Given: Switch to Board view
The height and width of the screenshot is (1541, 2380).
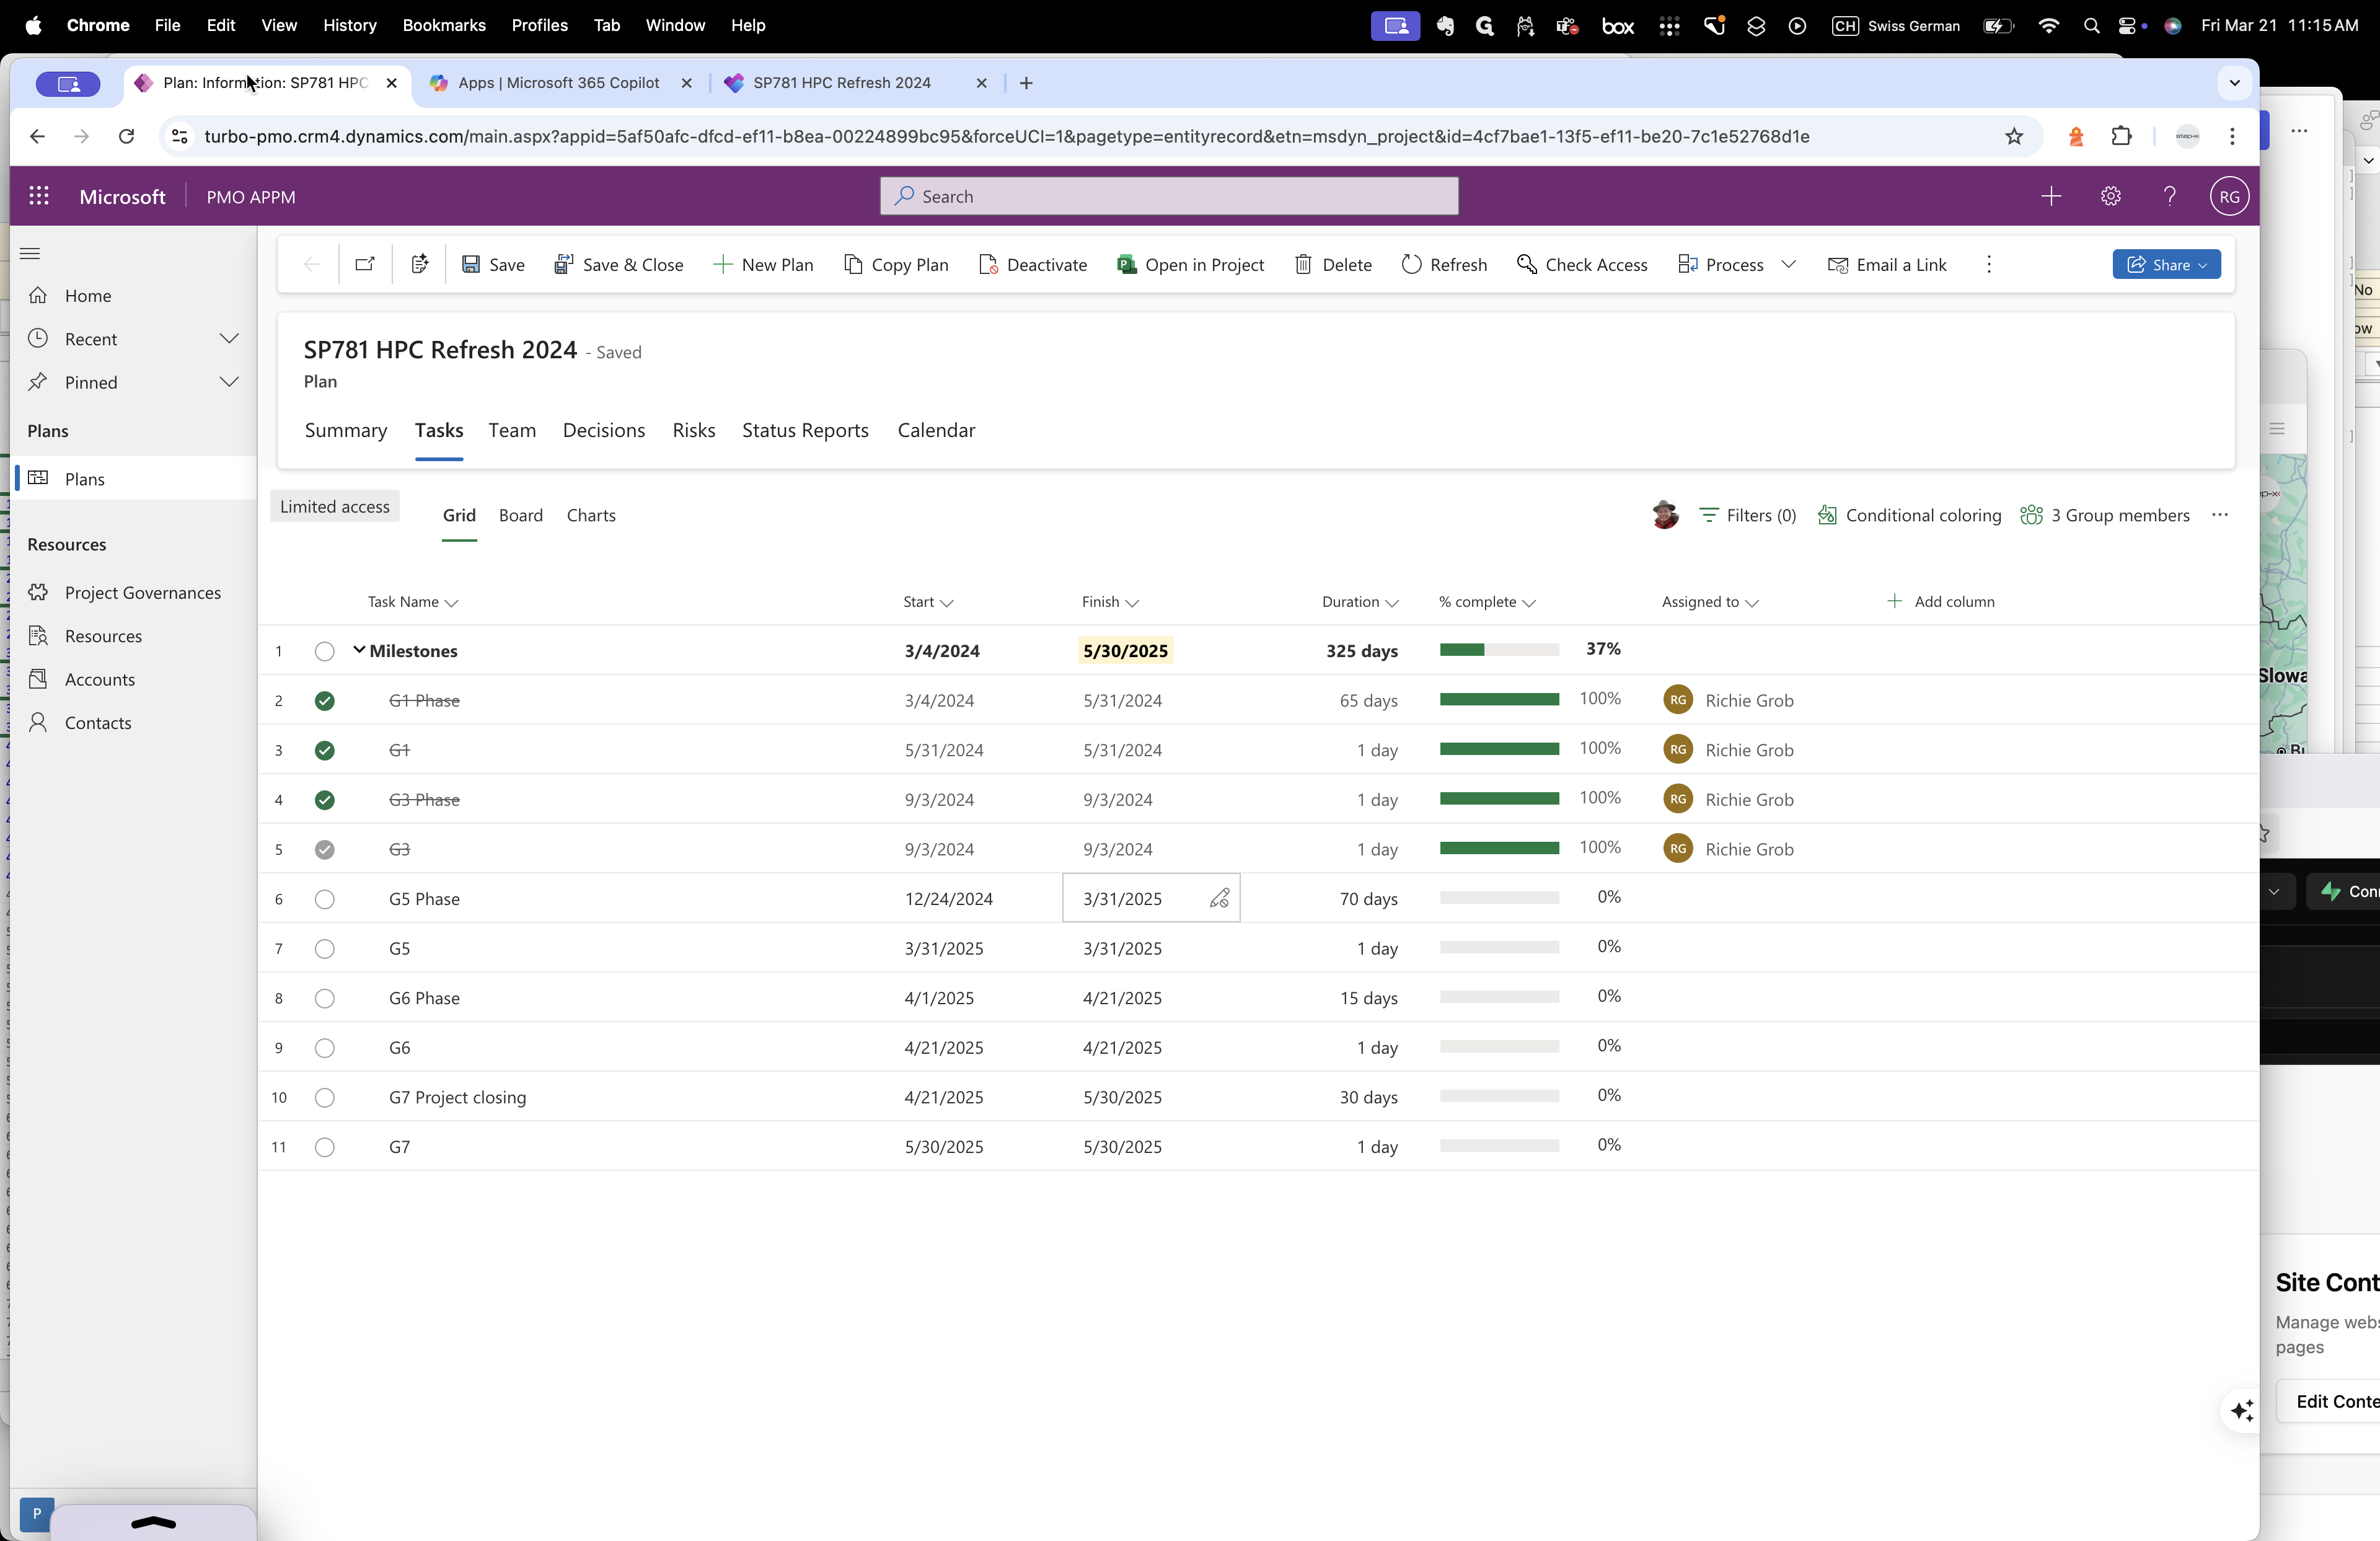Looking at the screenshot, I should (521, 515).
